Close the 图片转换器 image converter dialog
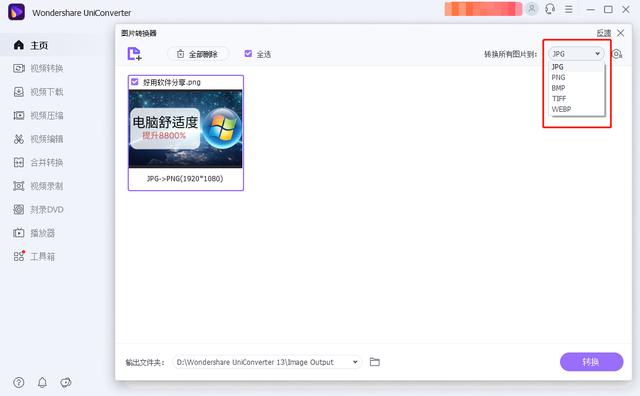 coord(620,33)
